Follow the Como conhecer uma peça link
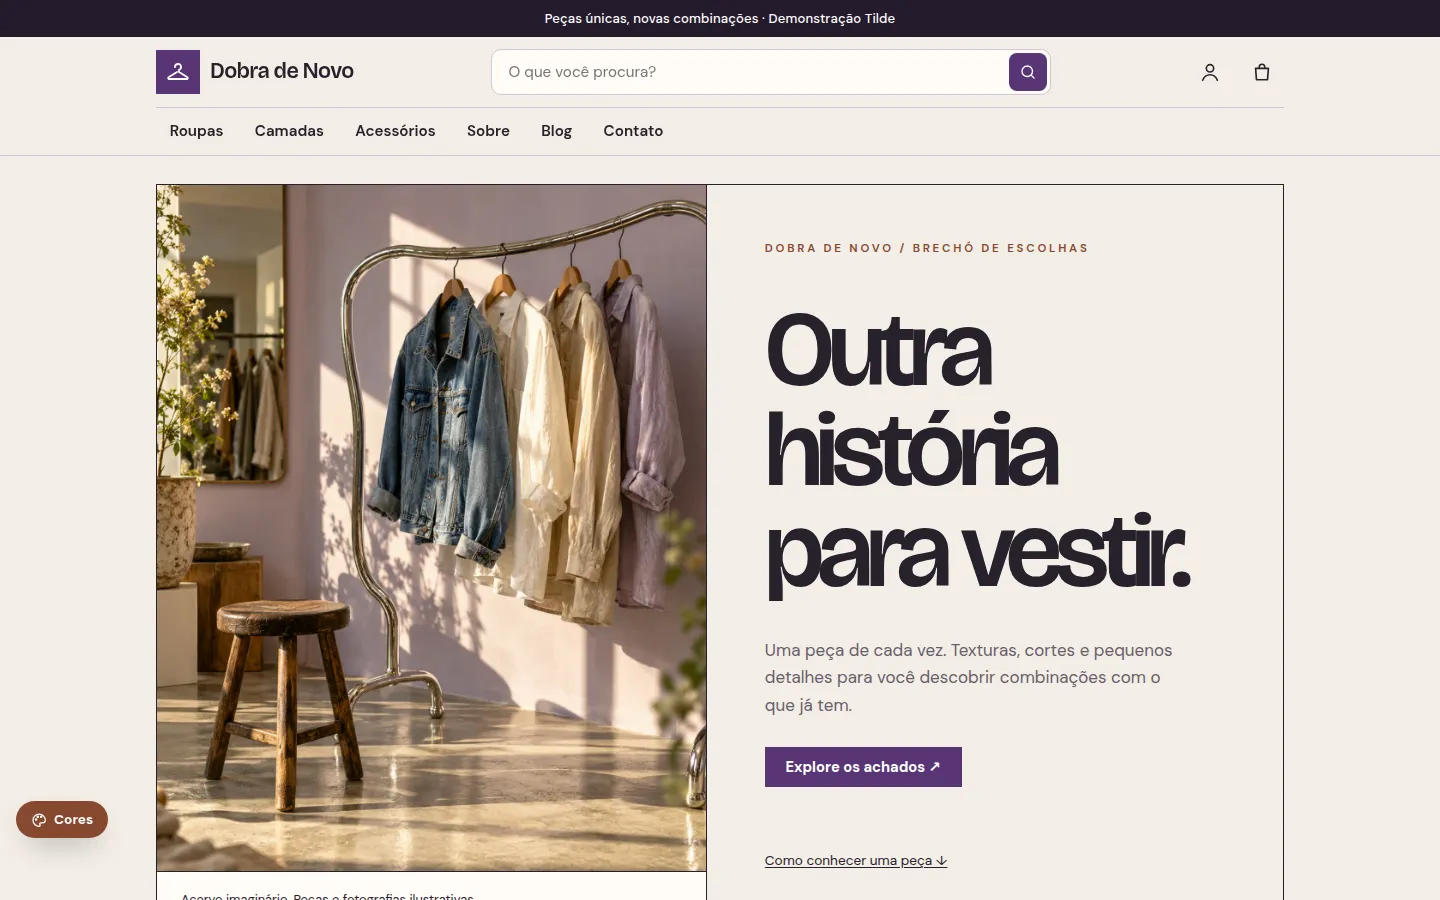 (x=856, y=860)
